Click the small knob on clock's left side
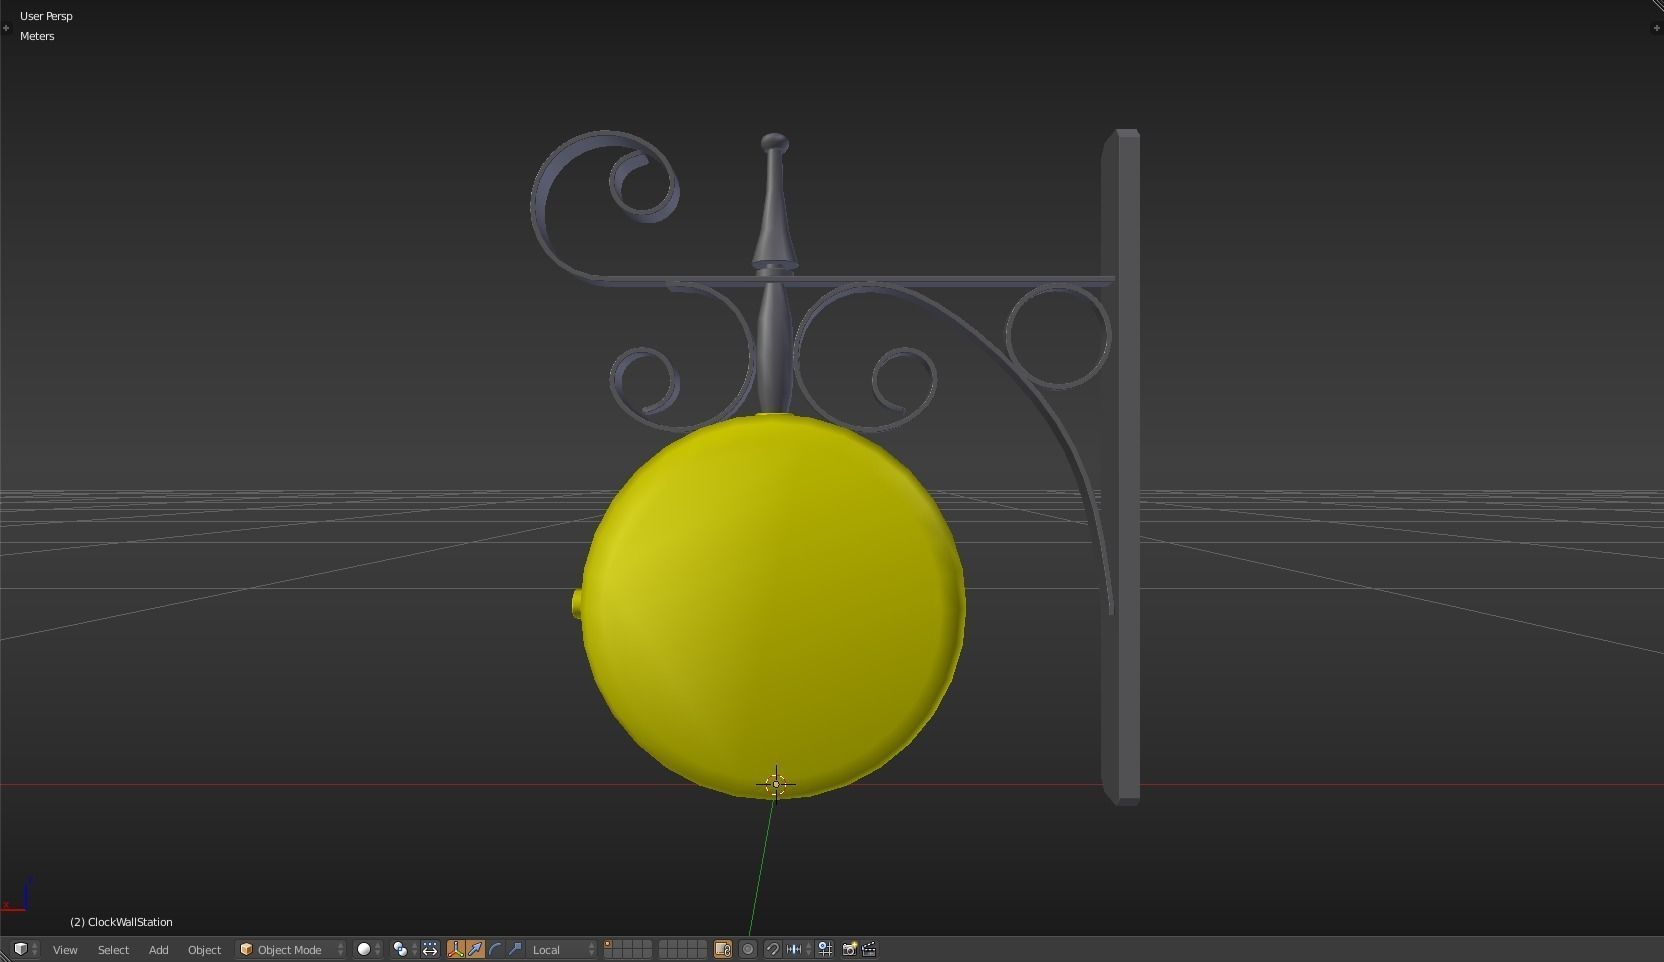1664x962 pixels. pos(577,604)
